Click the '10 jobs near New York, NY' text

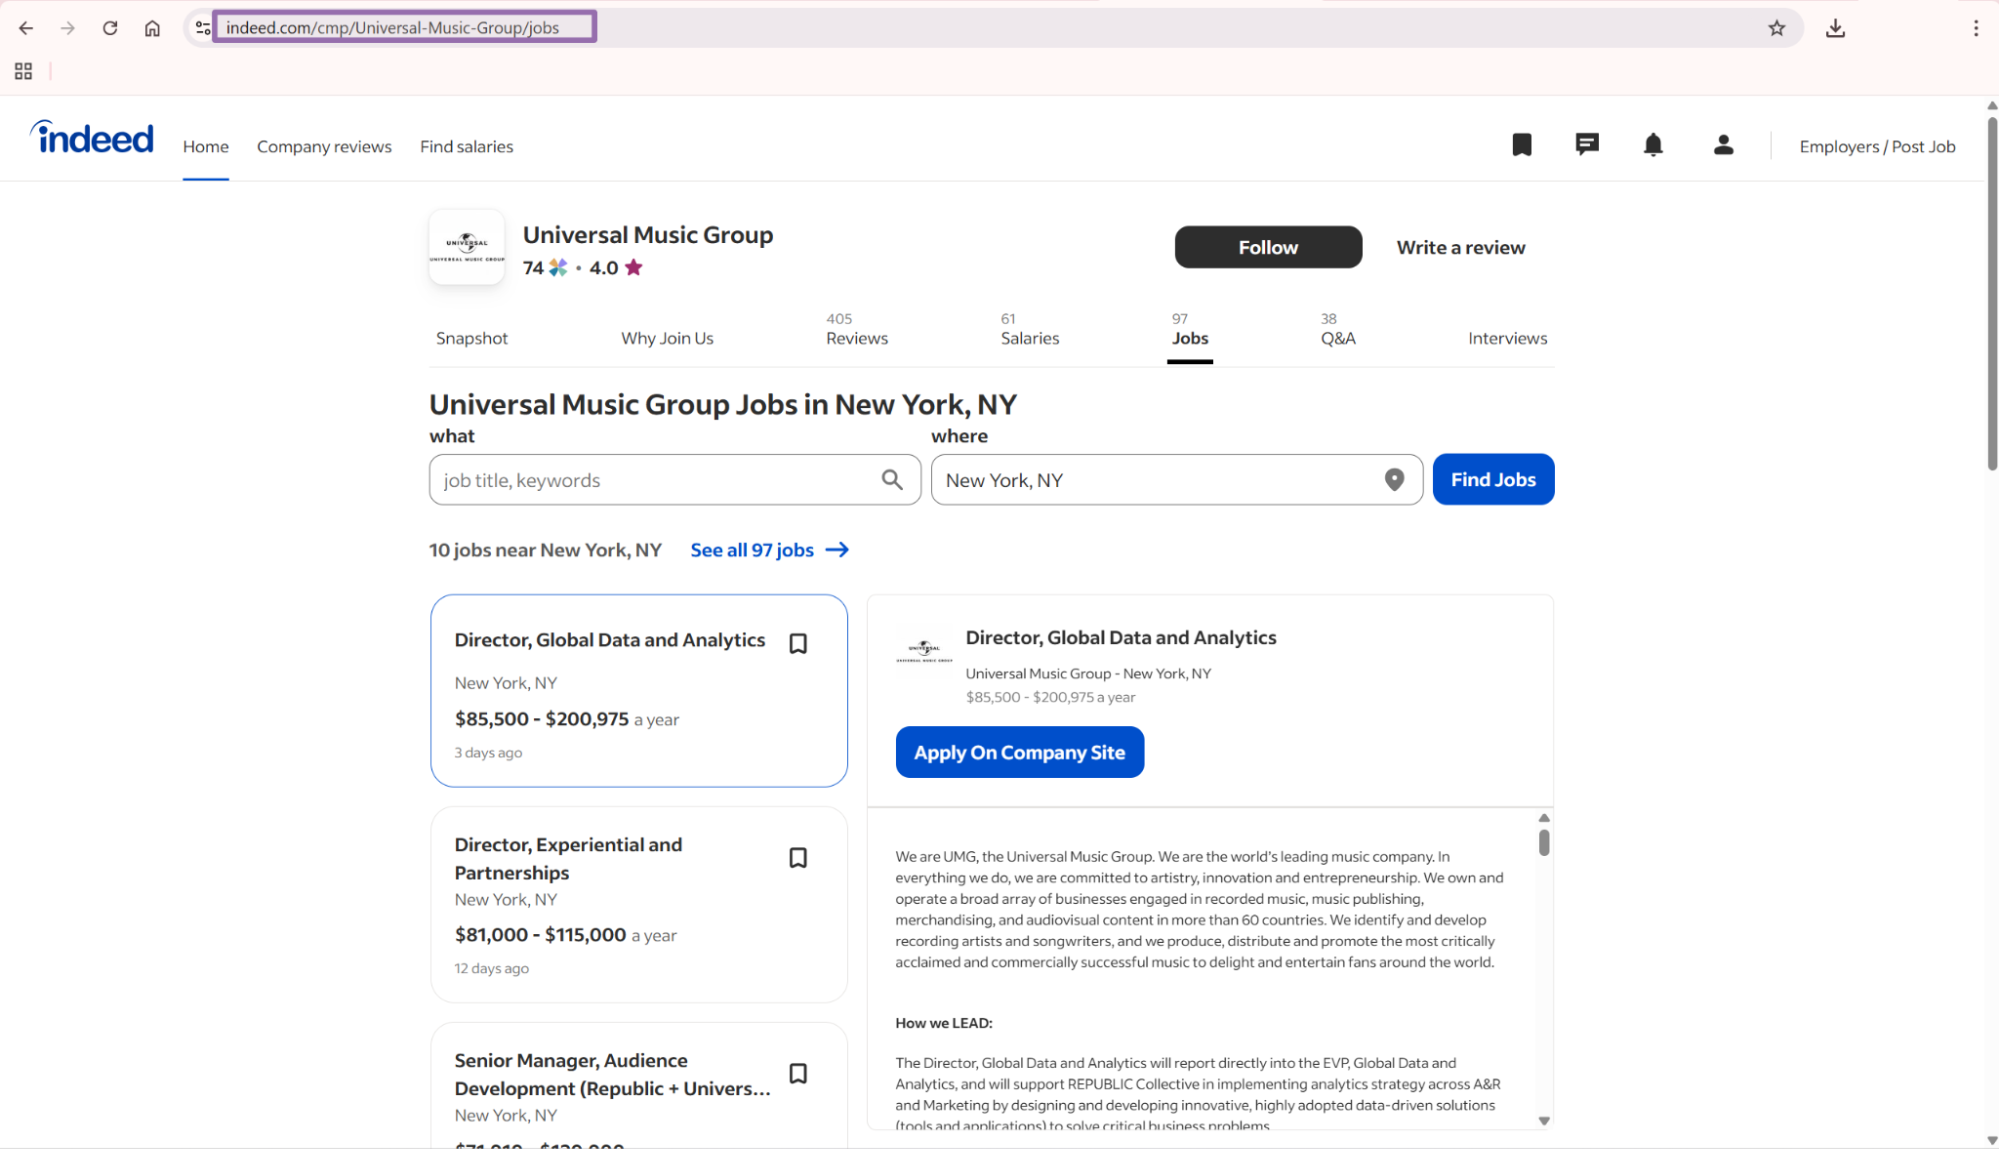[x=545, y=550]
